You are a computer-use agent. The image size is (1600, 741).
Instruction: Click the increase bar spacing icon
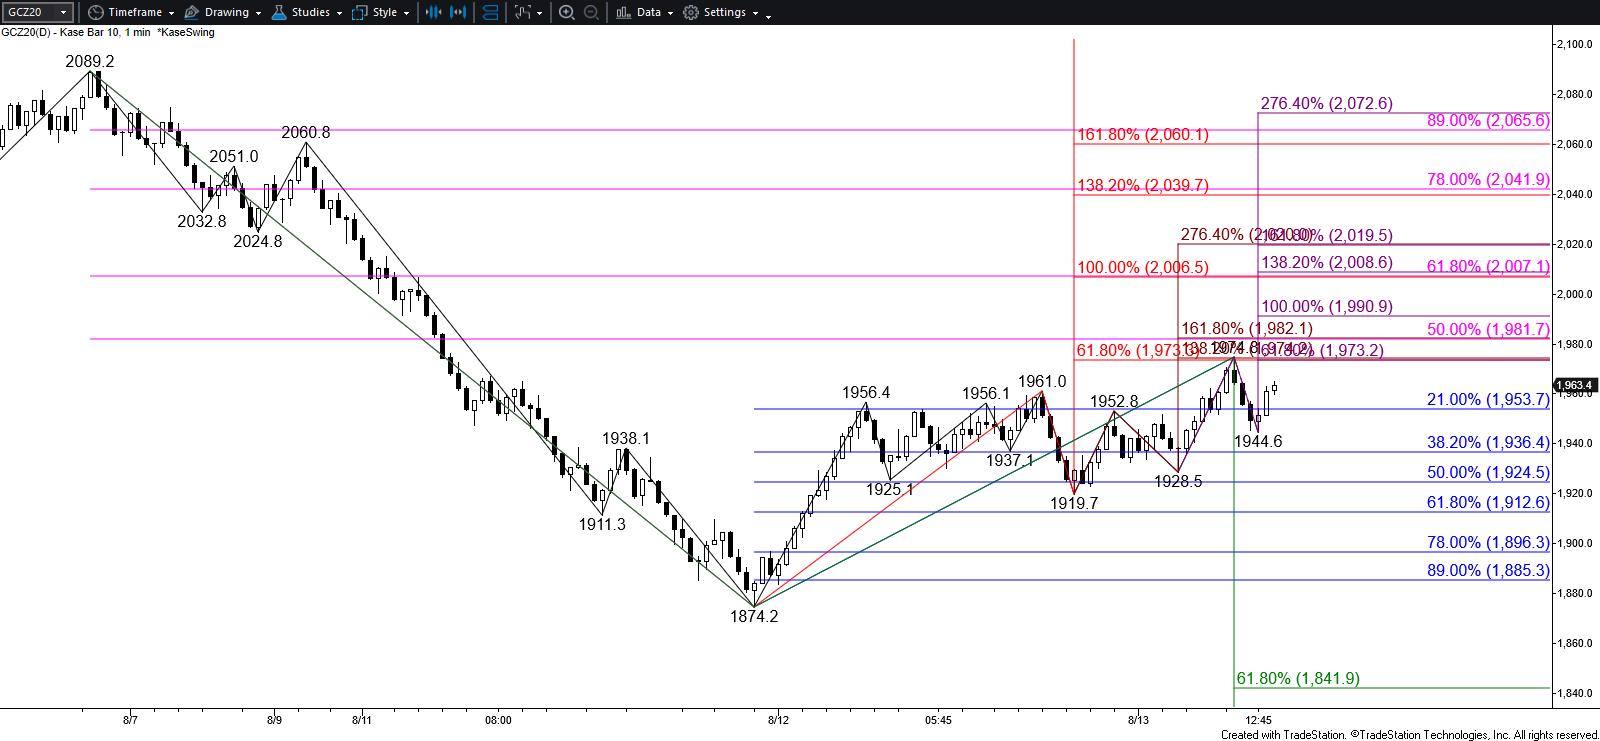(x=459, y=13)
